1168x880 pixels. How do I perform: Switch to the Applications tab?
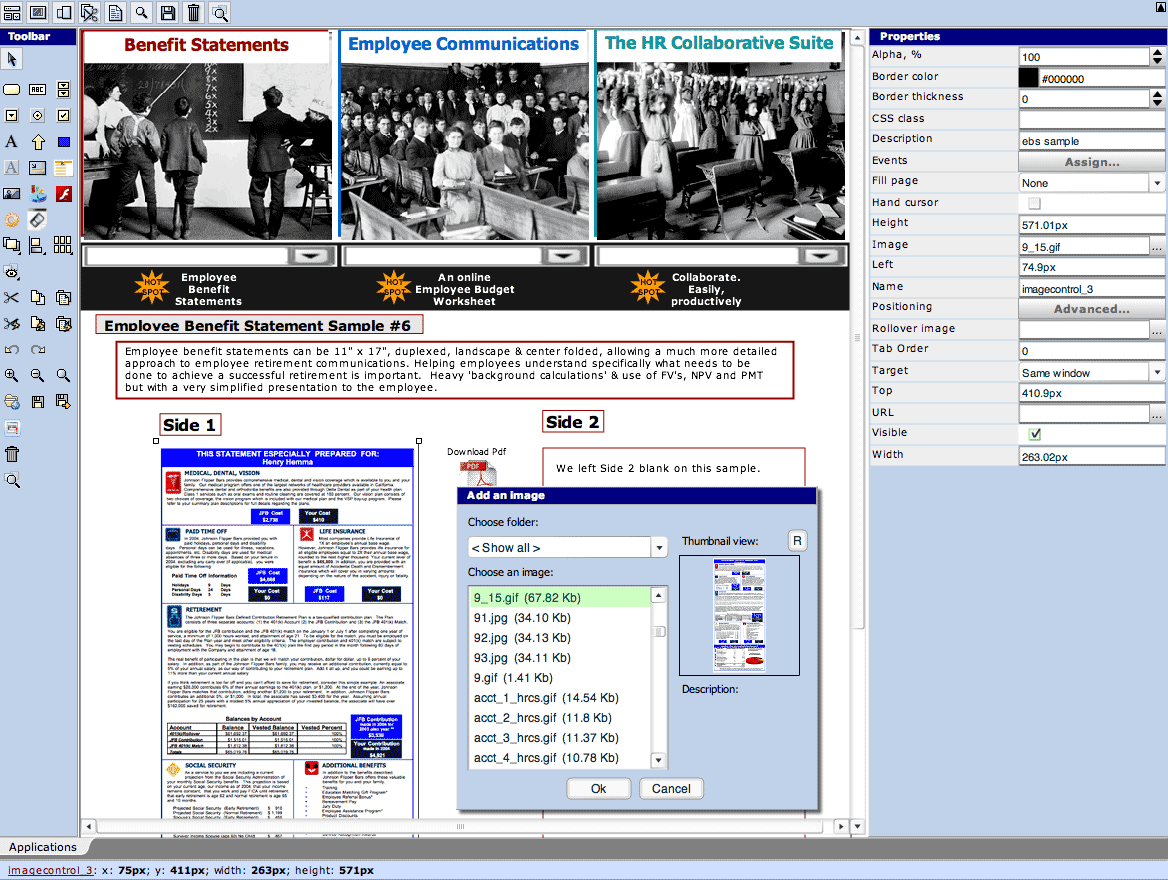click(x=43, y=847)
